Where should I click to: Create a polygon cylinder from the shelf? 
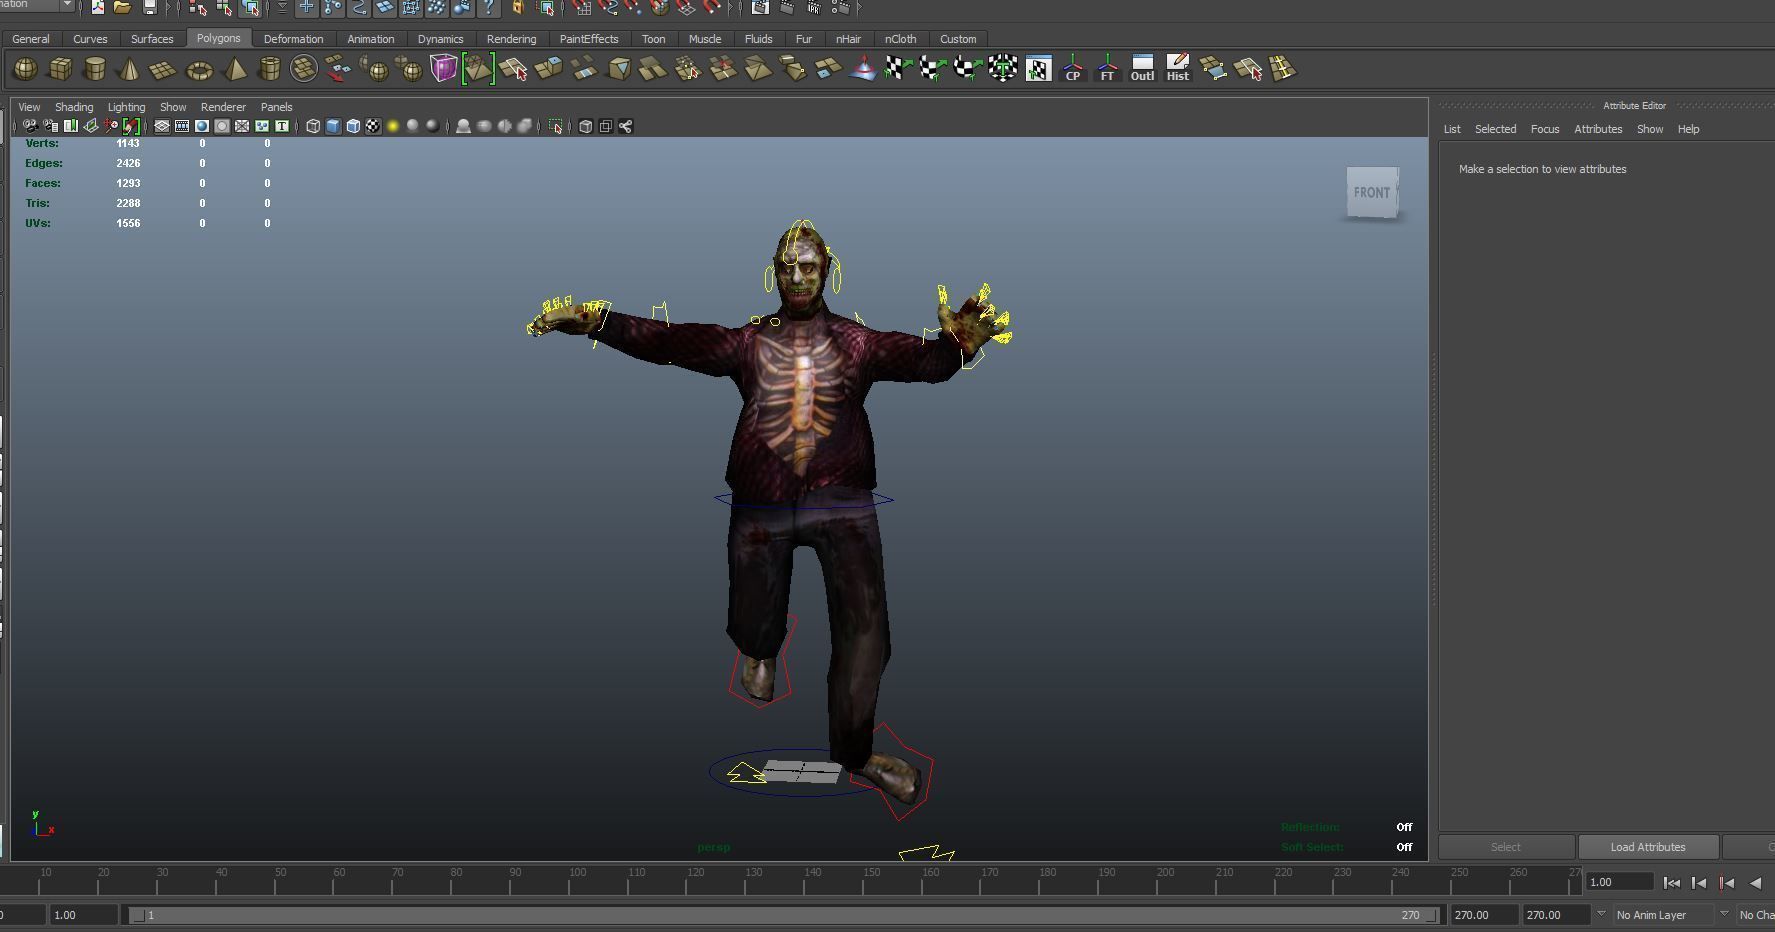click(94, 69)
